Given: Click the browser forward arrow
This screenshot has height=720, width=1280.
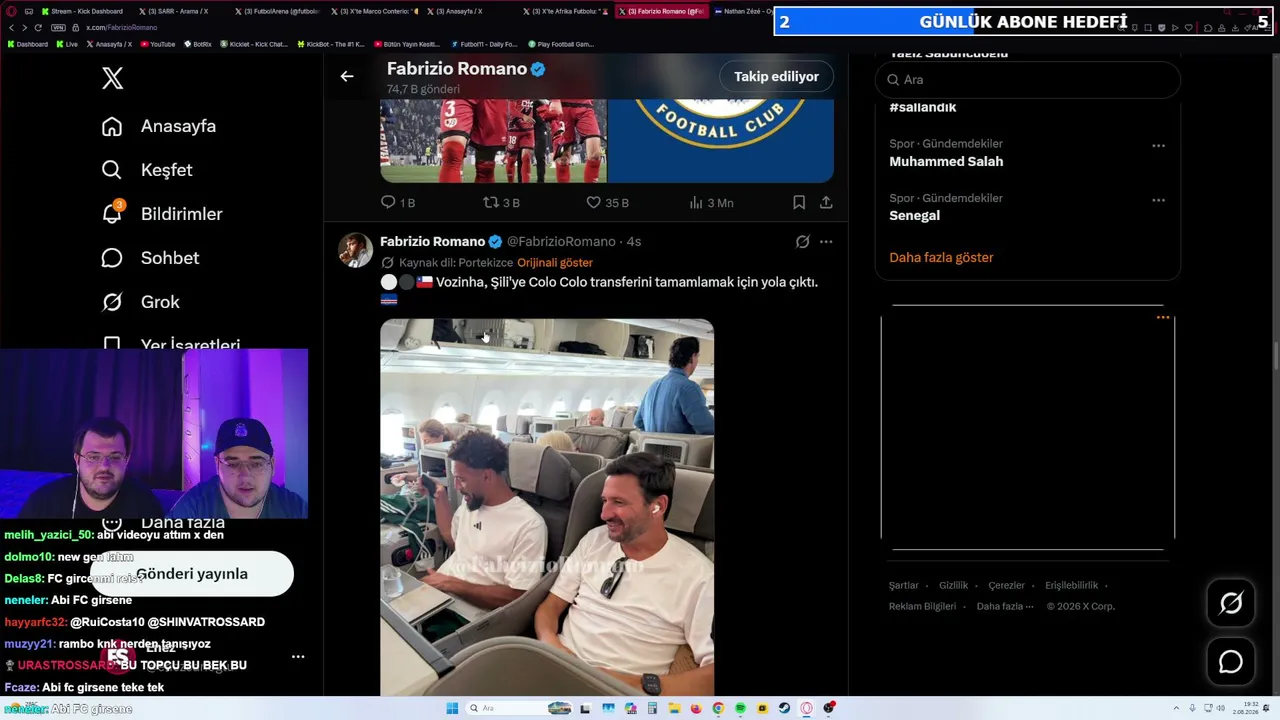Looking at the screenshot, I should 24,27.
